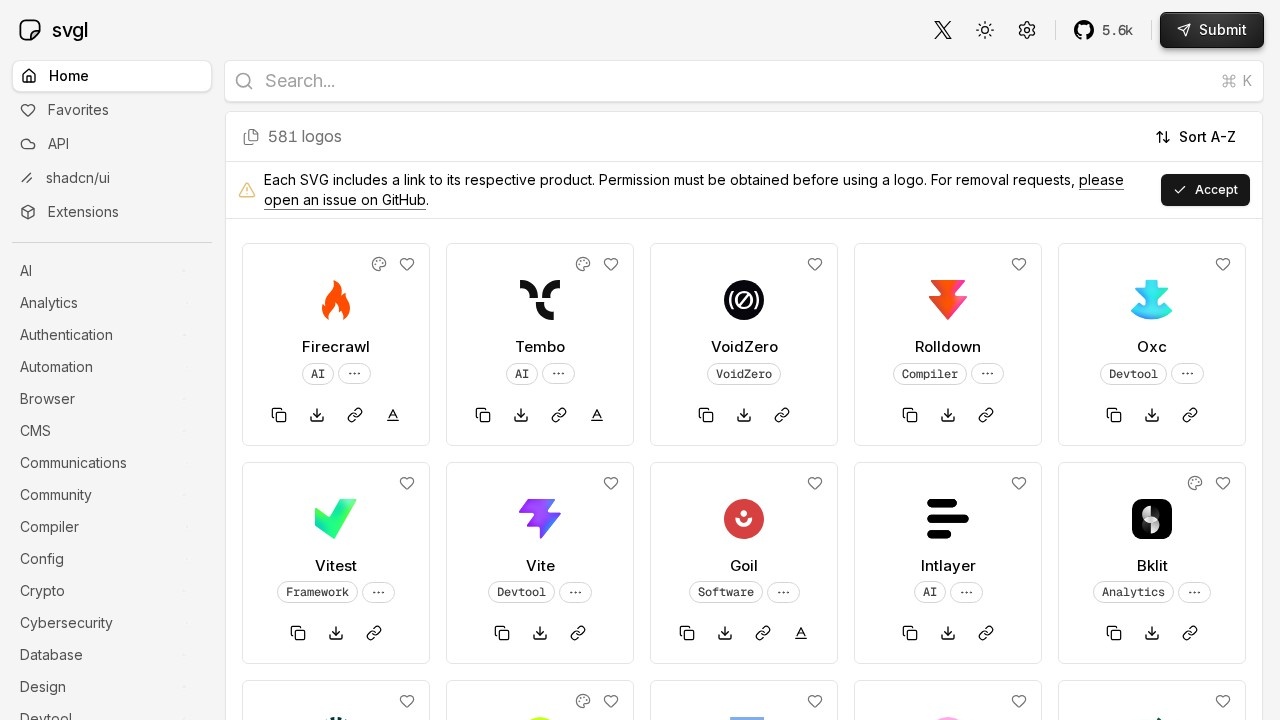Toggle Firecrawl theme variant palette icon
Image resolution: width=1280 pixels, height=720 pixels.
point(379,264)
